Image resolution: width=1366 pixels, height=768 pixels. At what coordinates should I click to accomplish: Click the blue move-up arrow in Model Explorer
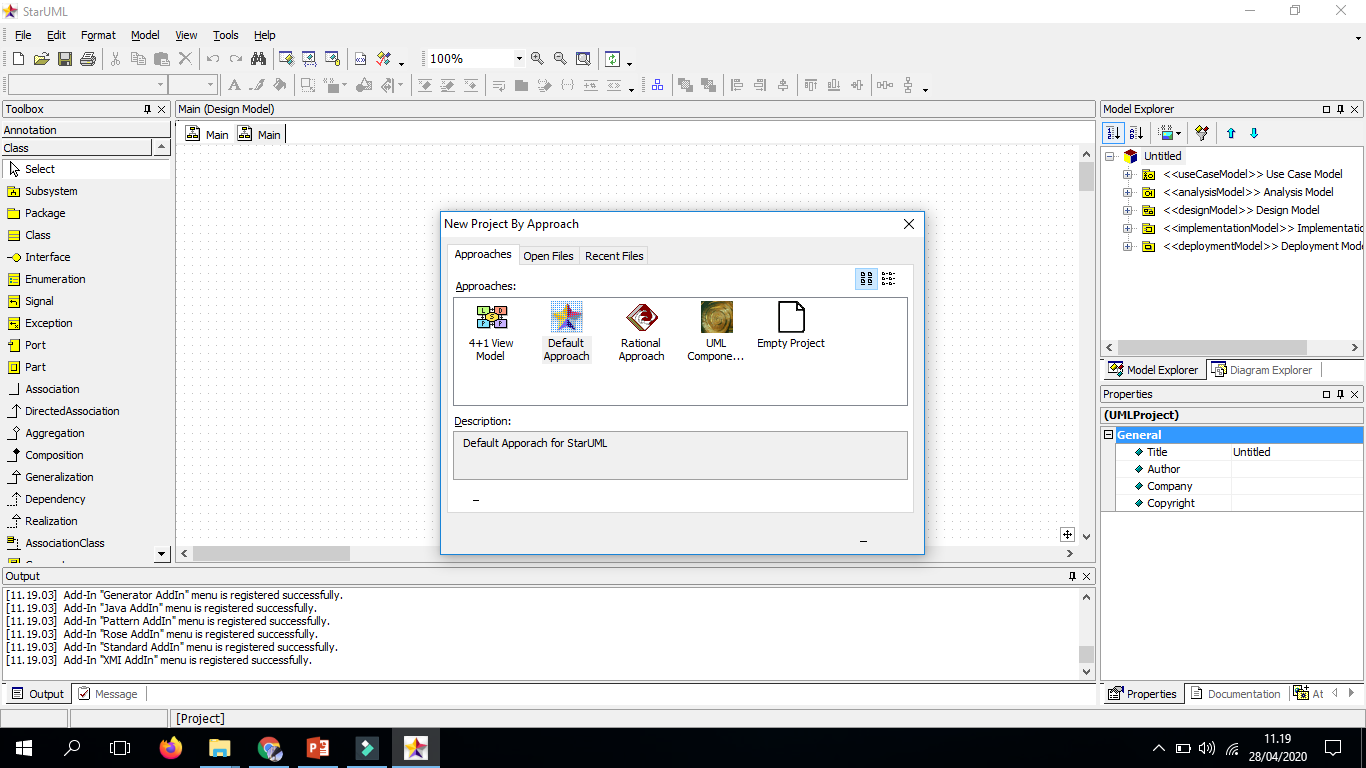tap(1231, 133)
